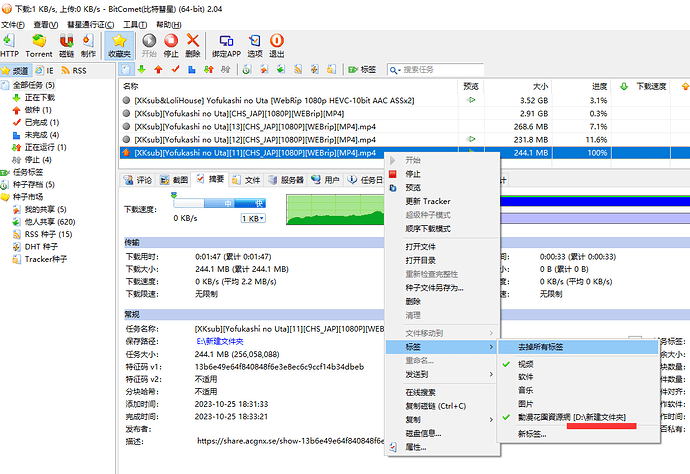This screenshot has width=690, height=474.
Task: Switch to the 评论 tab
Action: click(138, 180)
